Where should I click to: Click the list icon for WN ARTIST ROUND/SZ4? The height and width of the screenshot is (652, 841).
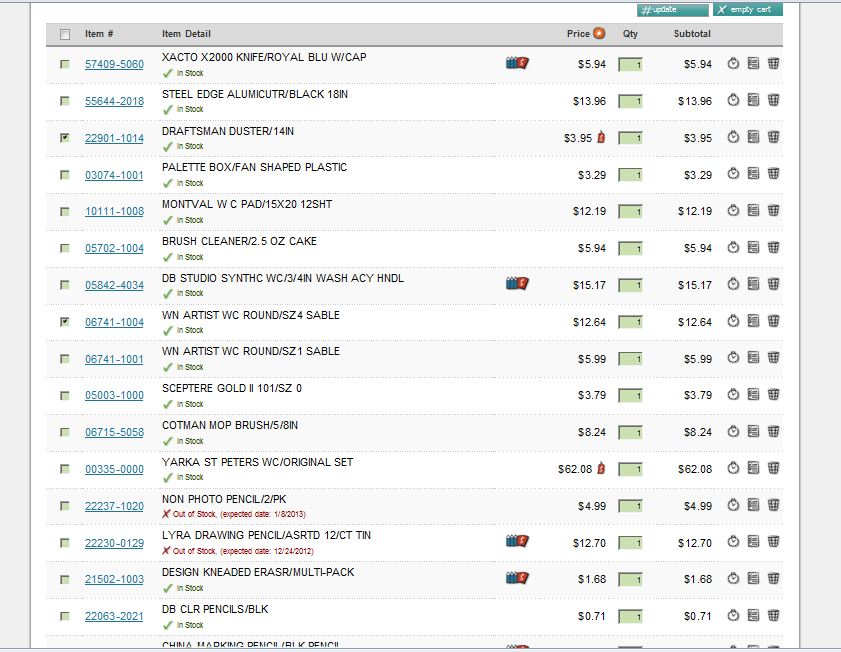click(x=753, y=321)
